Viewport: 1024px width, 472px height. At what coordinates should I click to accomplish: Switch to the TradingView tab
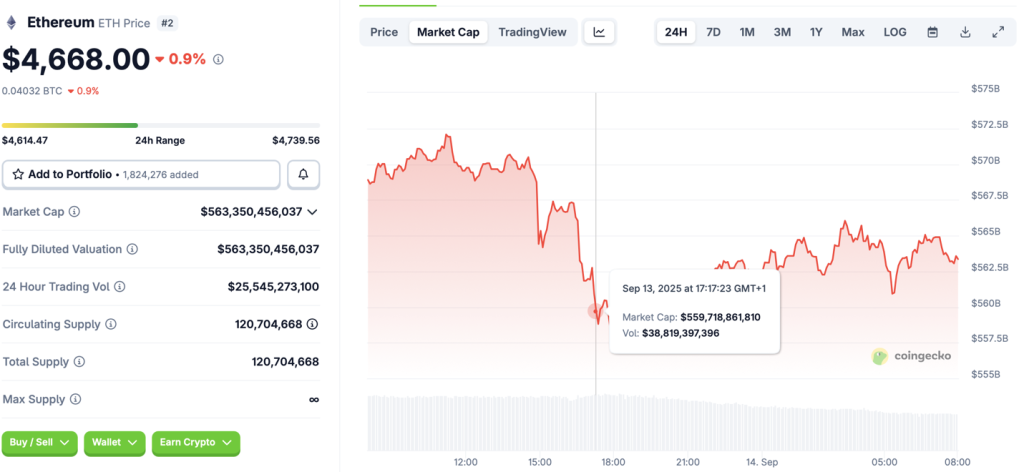pos(532,32)
